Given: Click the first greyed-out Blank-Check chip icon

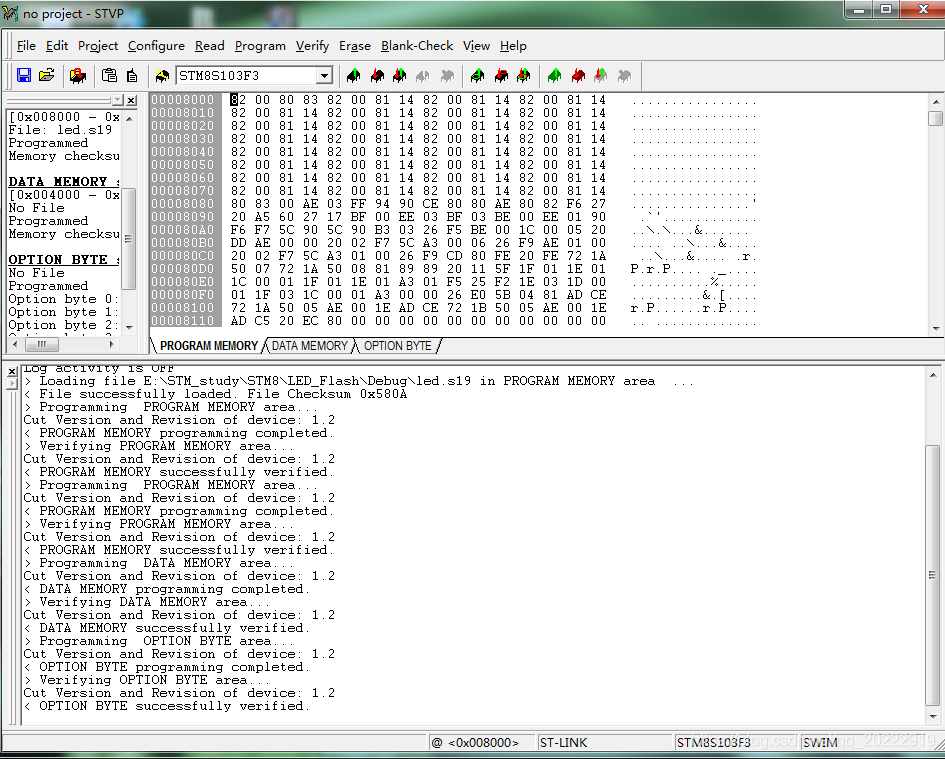Looking at the screenshot, I should [x=447, y=75].
